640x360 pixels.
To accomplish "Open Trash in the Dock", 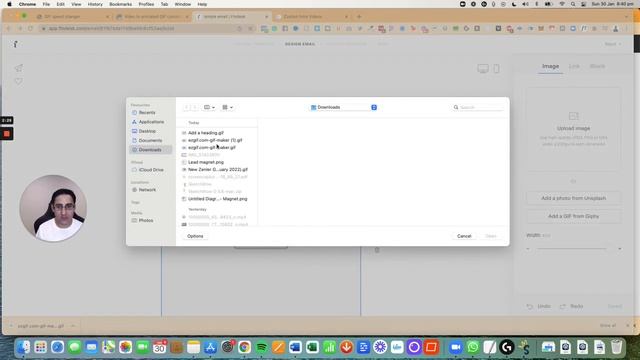I will coord(616,347).
